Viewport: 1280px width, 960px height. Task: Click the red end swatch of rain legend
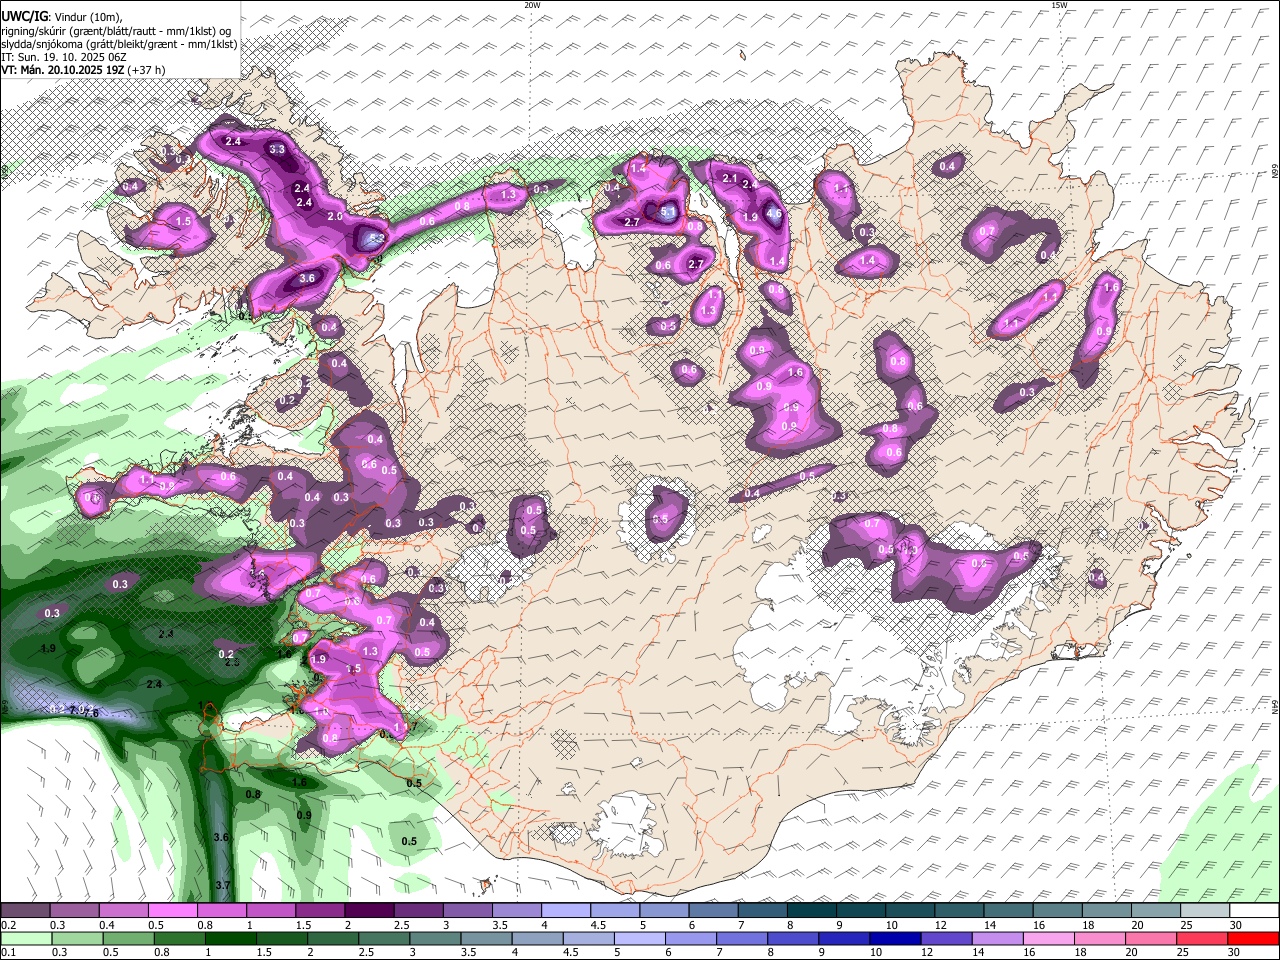click(1254, 938)
